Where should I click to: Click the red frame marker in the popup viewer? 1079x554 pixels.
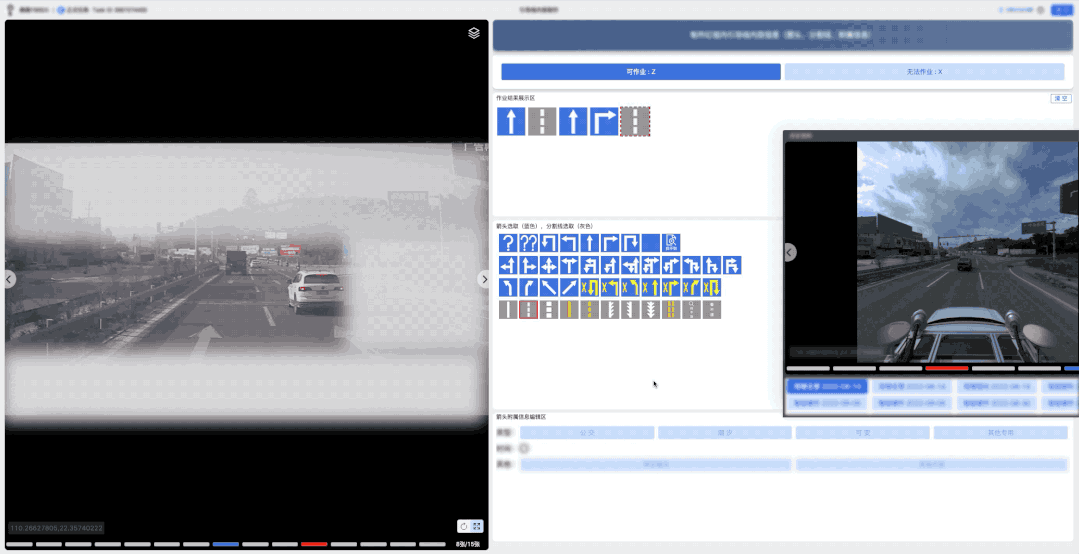coord(947,369)
